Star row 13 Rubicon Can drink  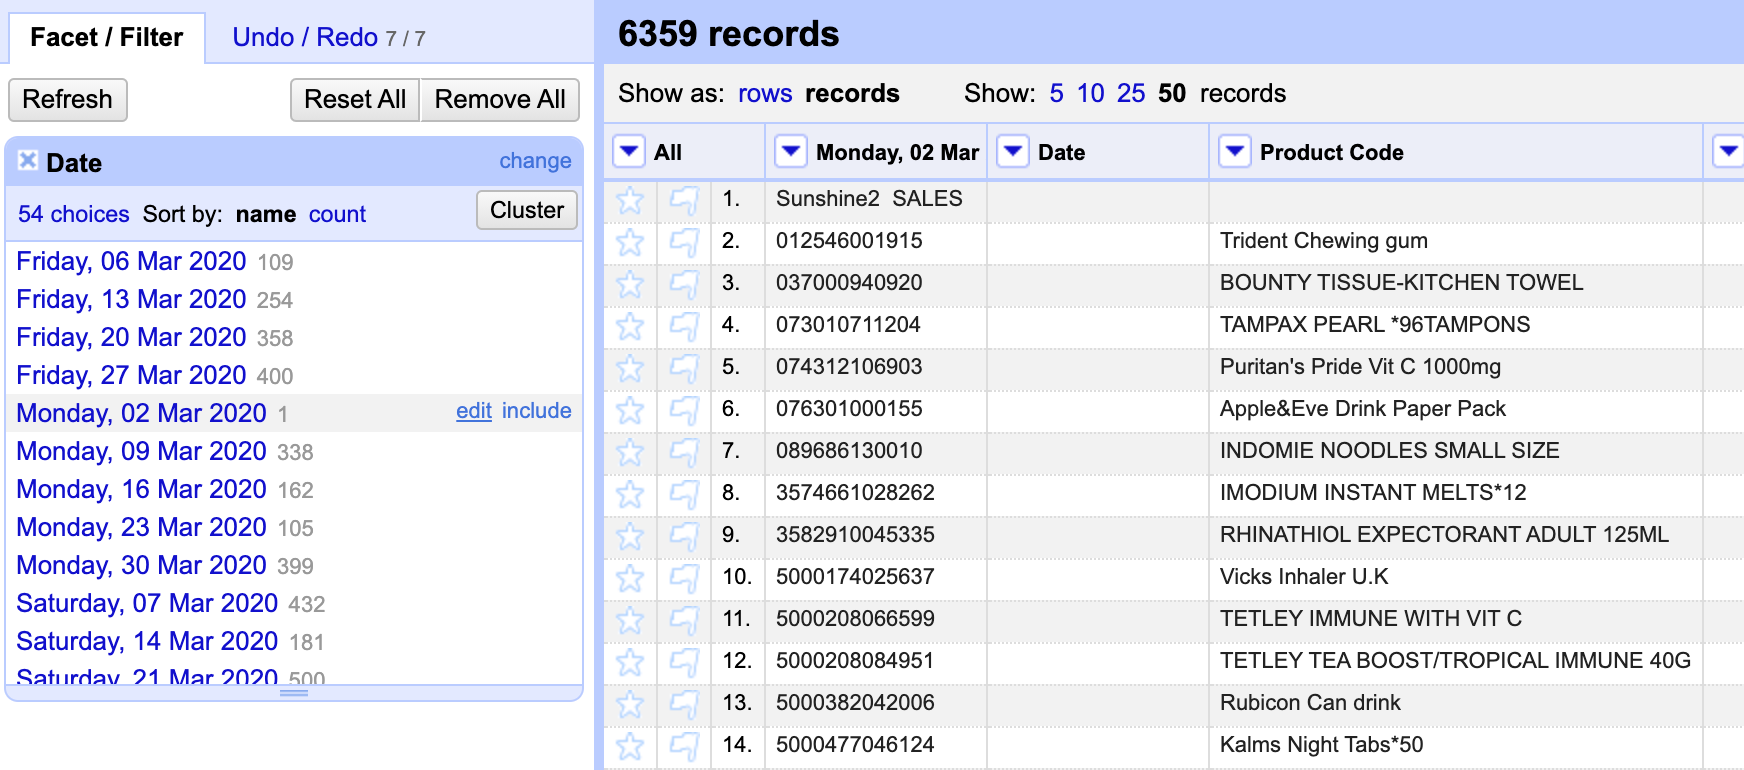click(630, 704)
